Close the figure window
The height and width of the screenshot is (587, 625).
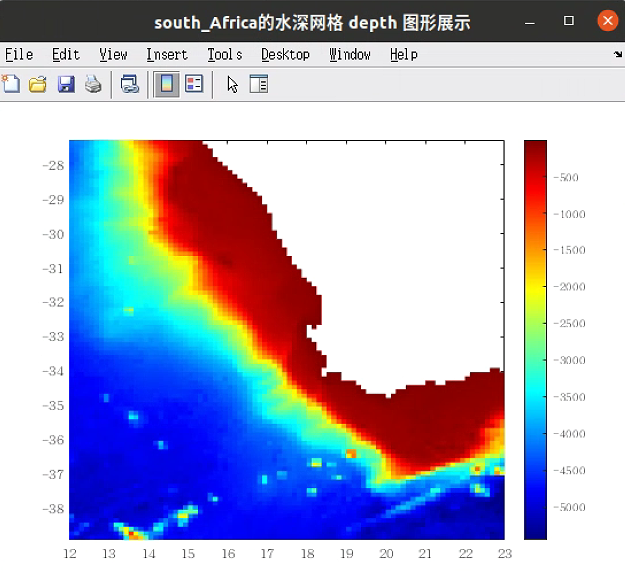click(x=607, y=20)
